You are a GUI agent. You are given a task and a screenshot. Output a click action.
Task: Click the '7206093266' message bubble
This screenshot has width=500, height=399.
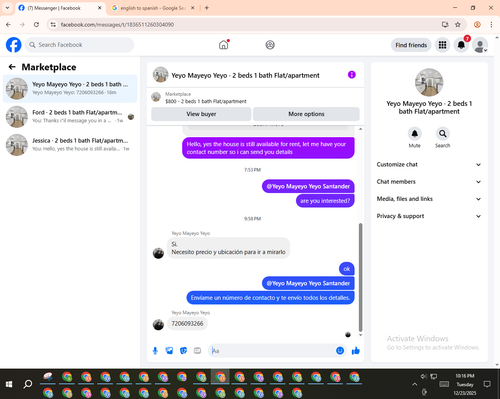(x=187, y=324)
